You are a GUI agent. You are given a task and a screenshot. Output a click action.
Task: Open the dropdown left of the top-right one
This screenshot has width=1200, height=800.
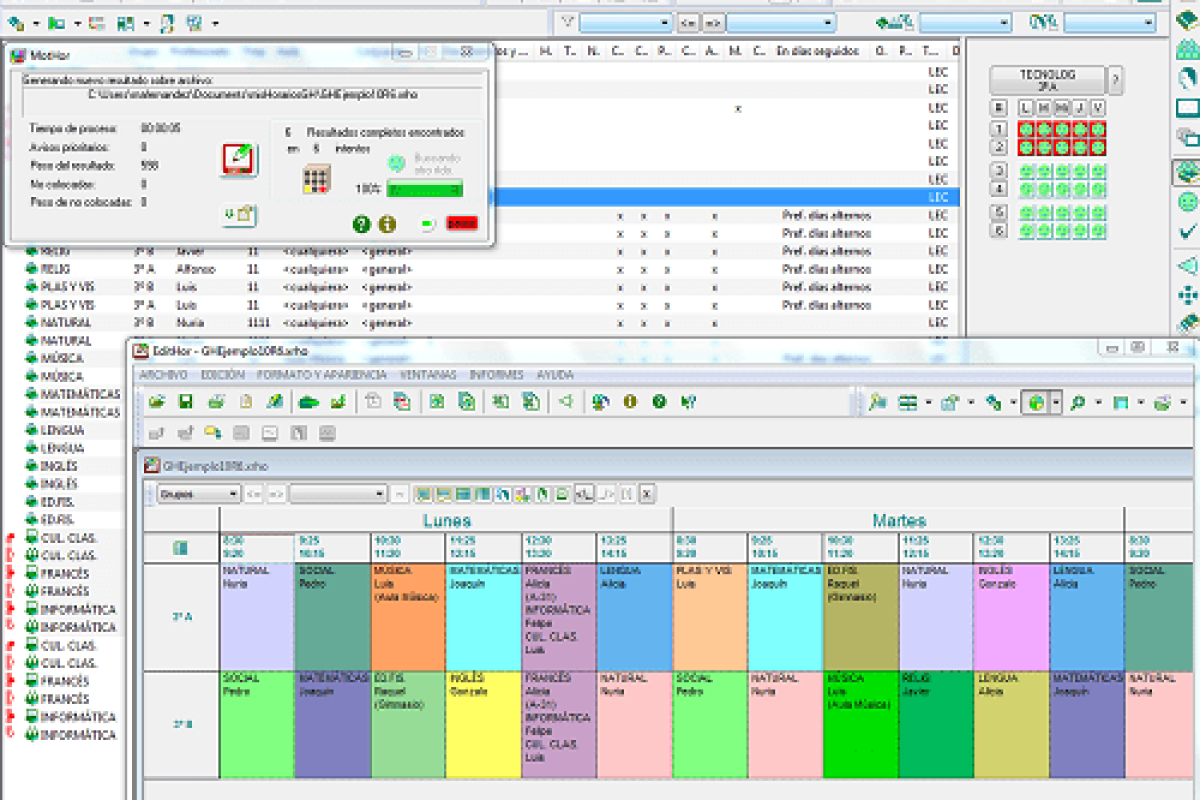[x=965, y=22]
